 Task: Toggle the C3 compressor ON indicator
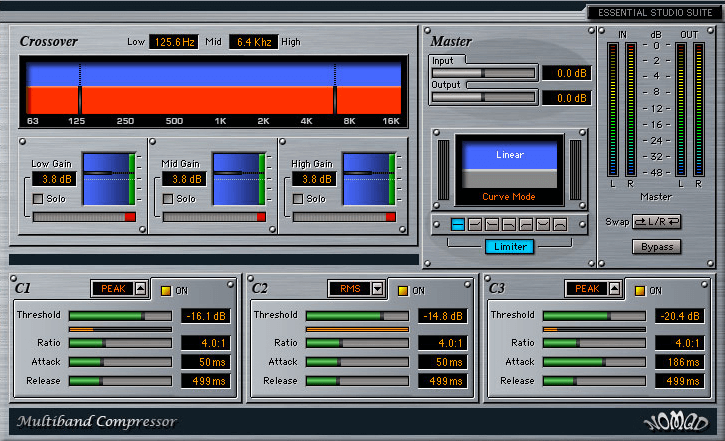point(640,290)
